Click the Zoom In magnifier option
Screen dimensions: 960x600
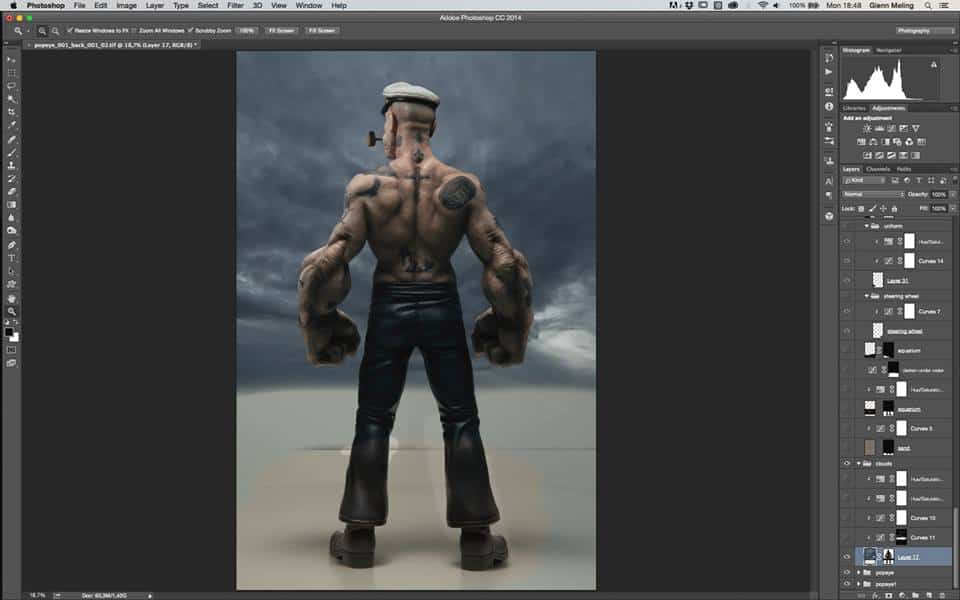point(45,31)
